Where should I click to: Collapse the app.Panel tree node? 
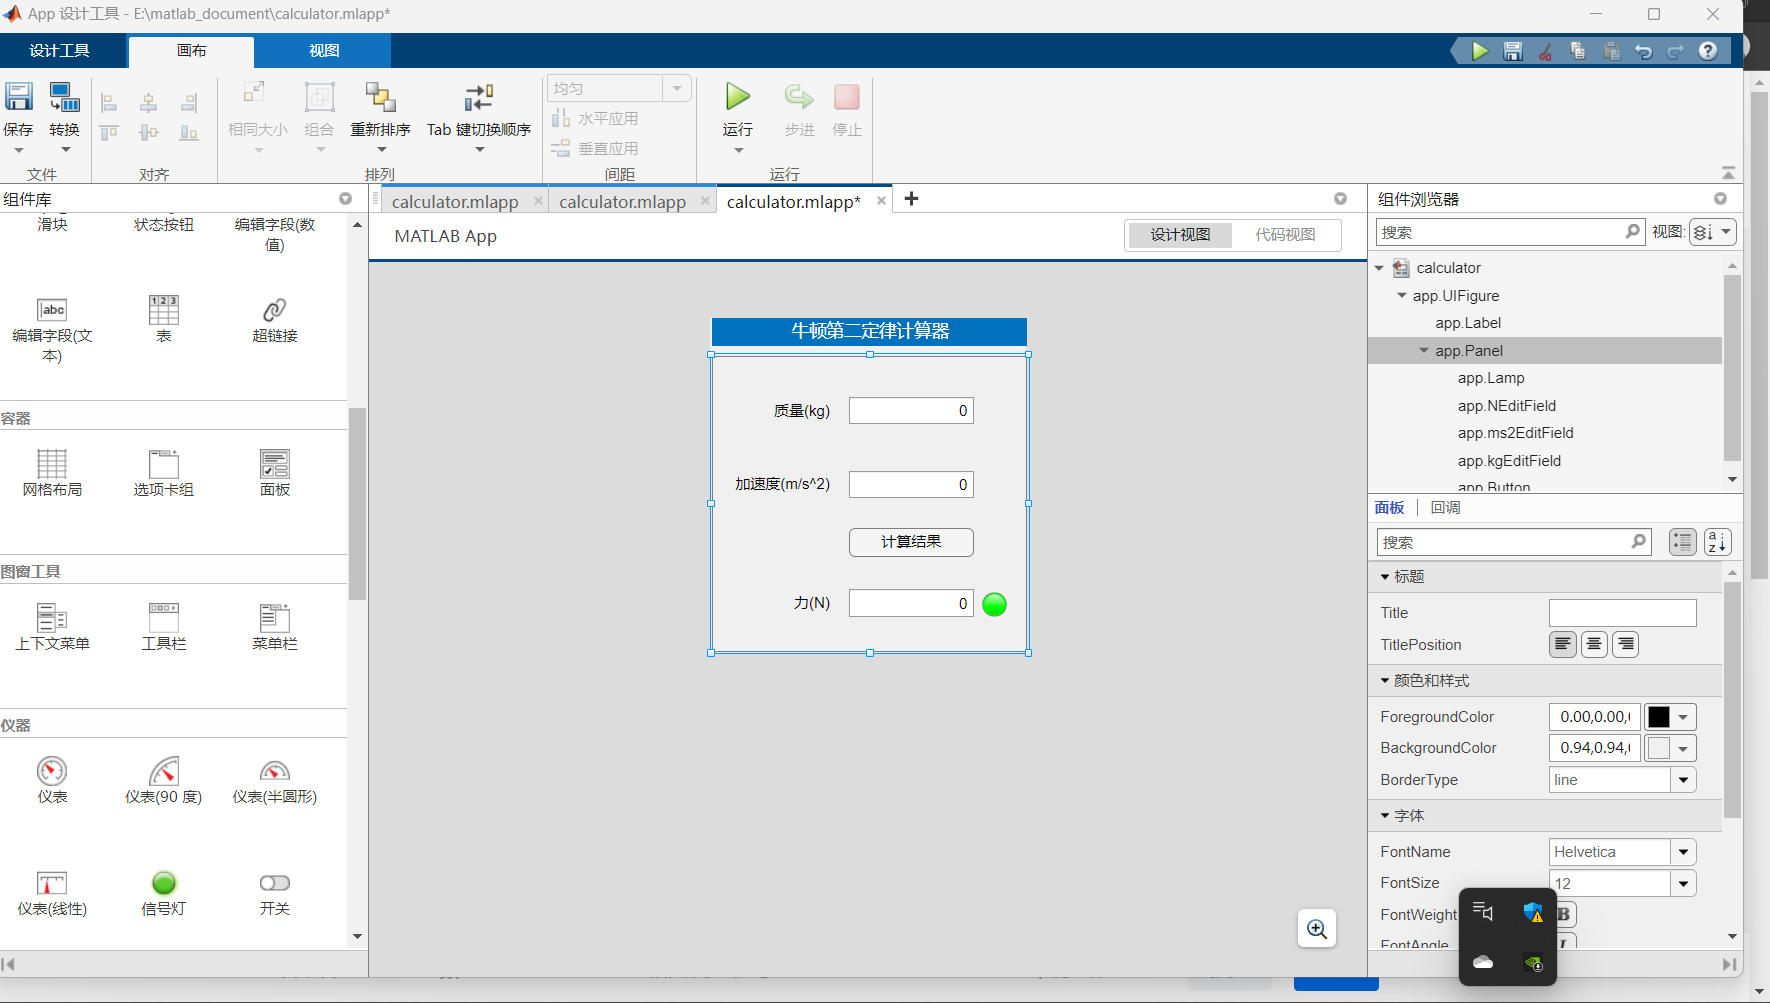pyautogui.click(x=1424, y=350)
